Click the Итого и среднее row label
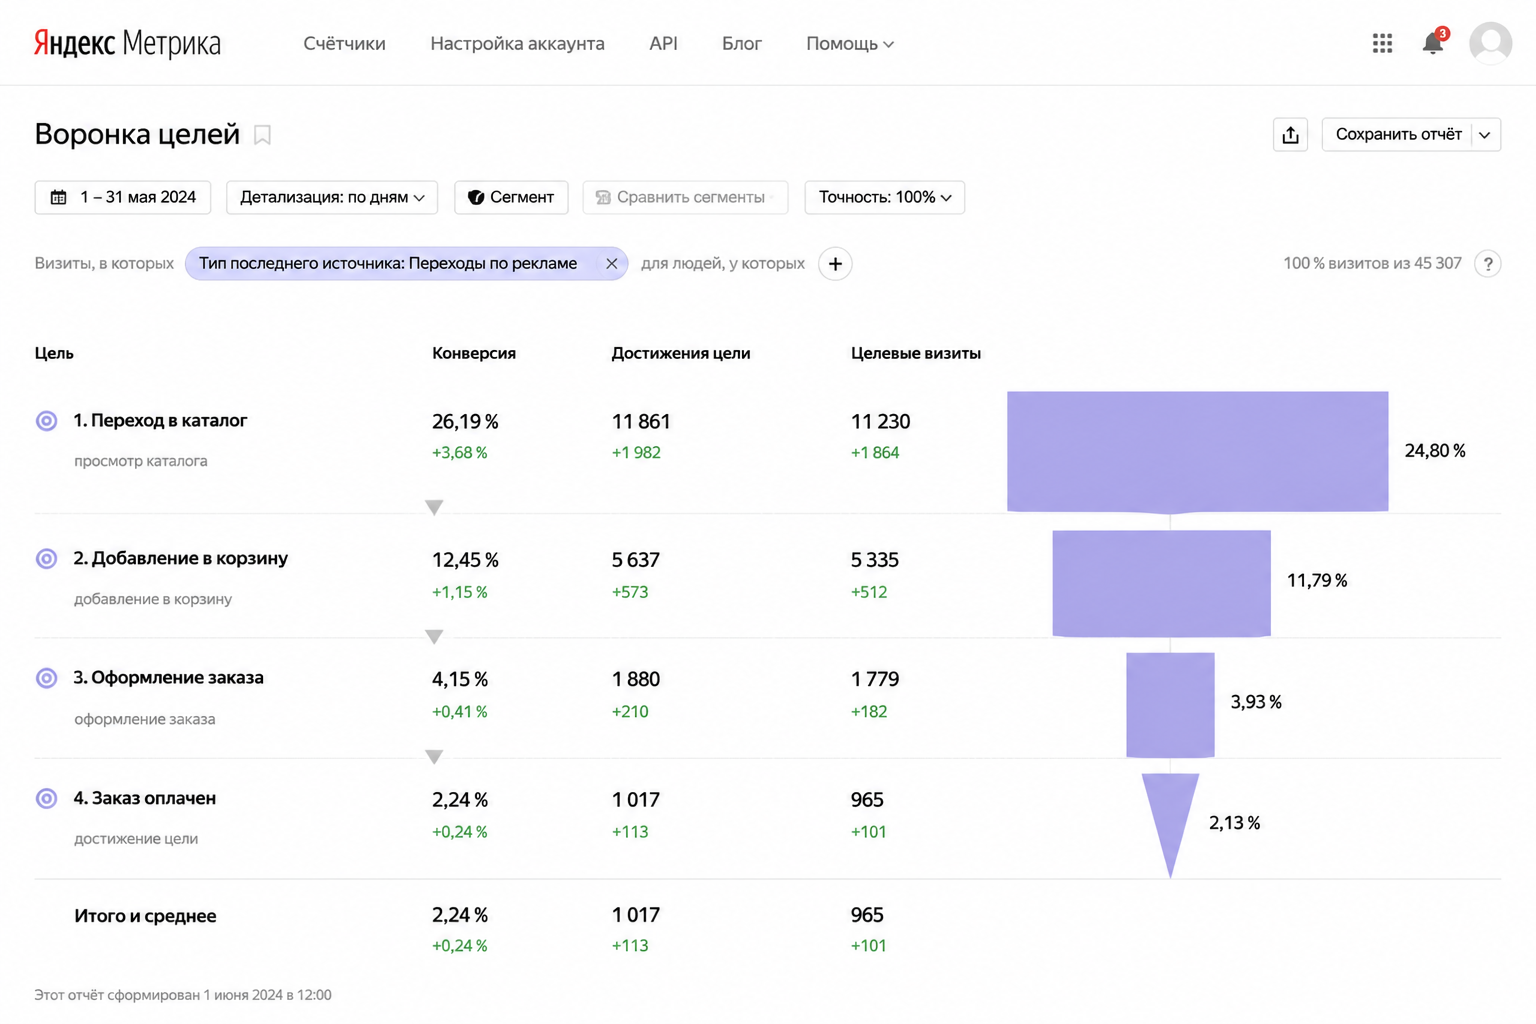 pos(145,916)
